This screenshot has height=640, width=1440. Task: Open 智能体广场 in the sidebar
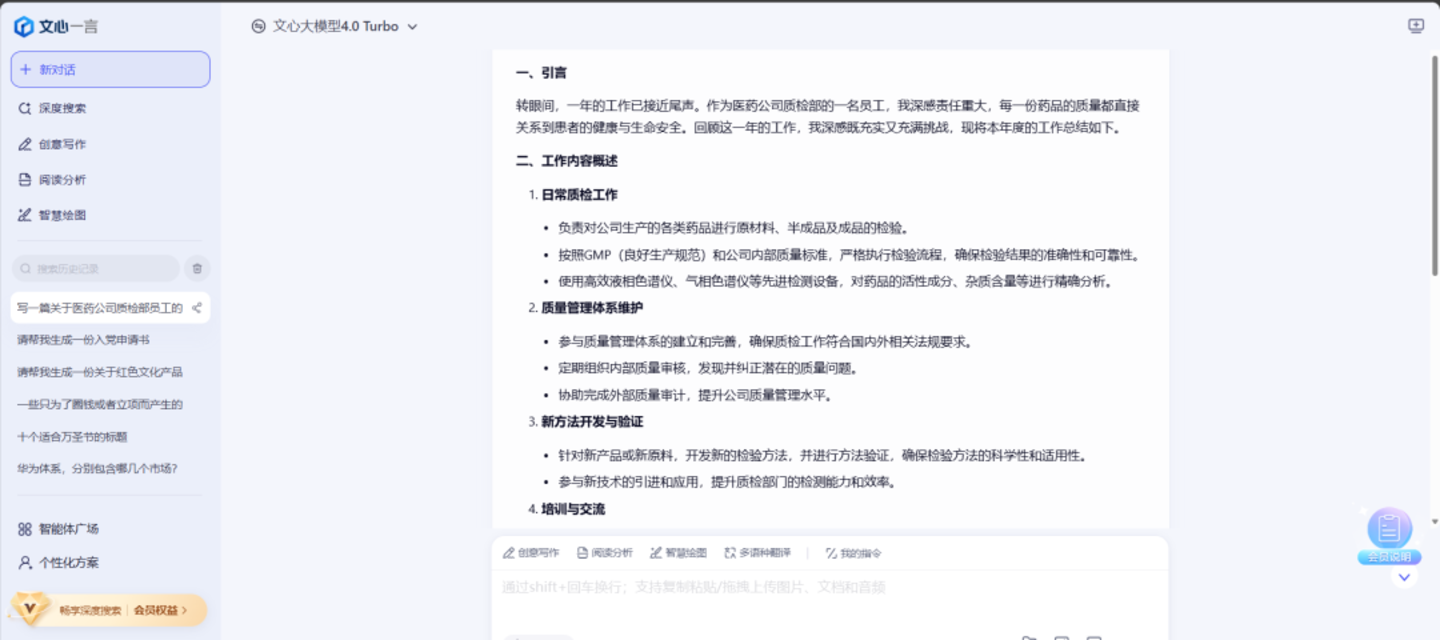[68, 529]
